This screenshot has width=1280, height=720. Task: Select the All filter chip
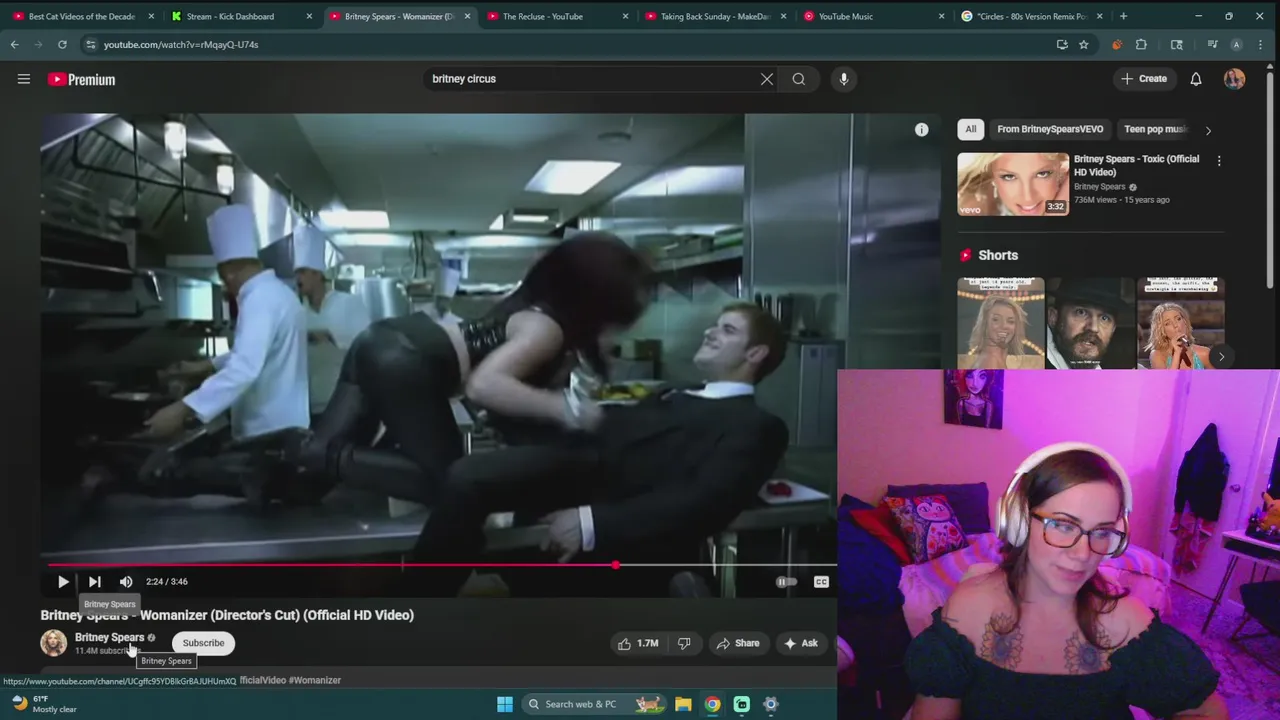[x=970, y=129]
